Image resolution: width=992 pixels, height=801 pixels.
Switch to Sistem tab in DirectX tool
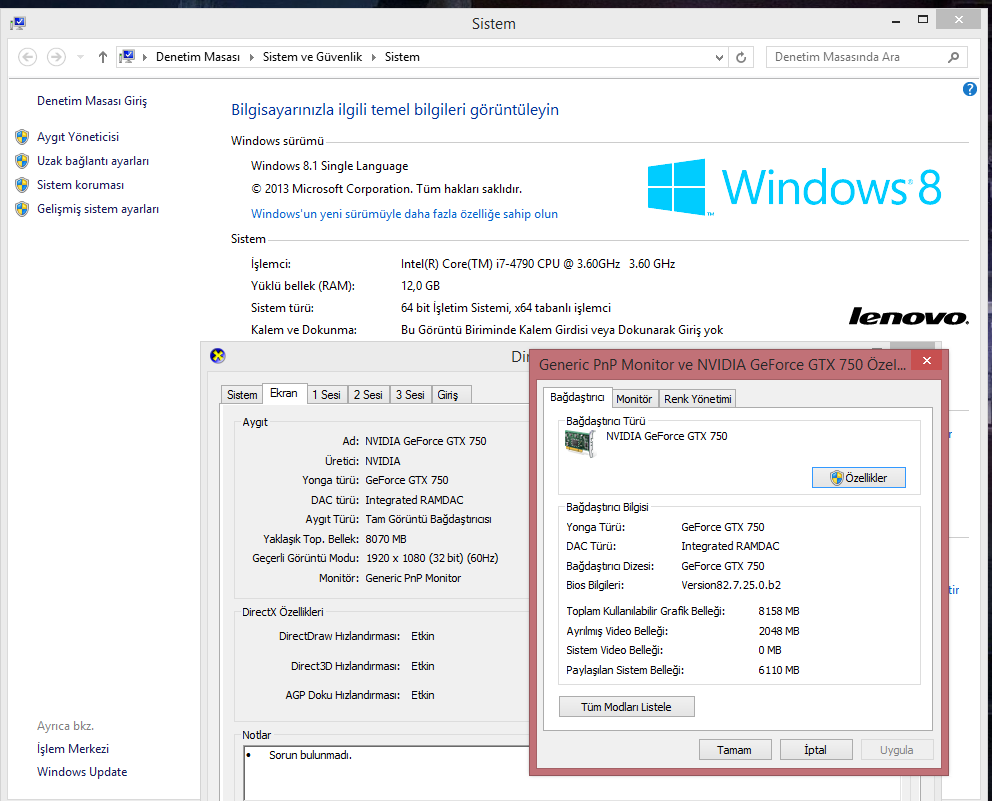(x=242, y=395)
